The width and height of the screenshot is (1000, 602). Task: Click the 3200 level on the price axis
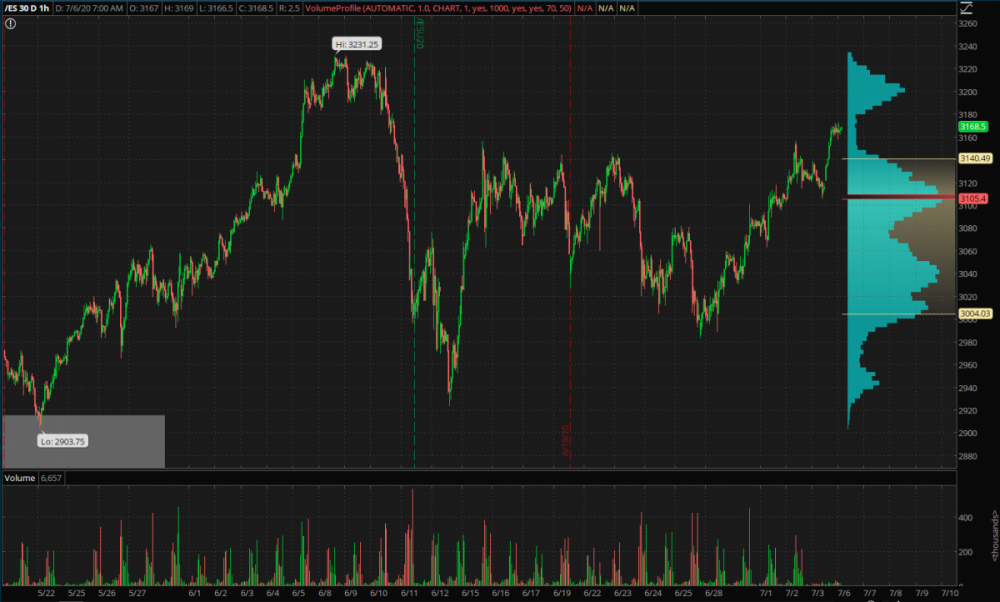967,92
